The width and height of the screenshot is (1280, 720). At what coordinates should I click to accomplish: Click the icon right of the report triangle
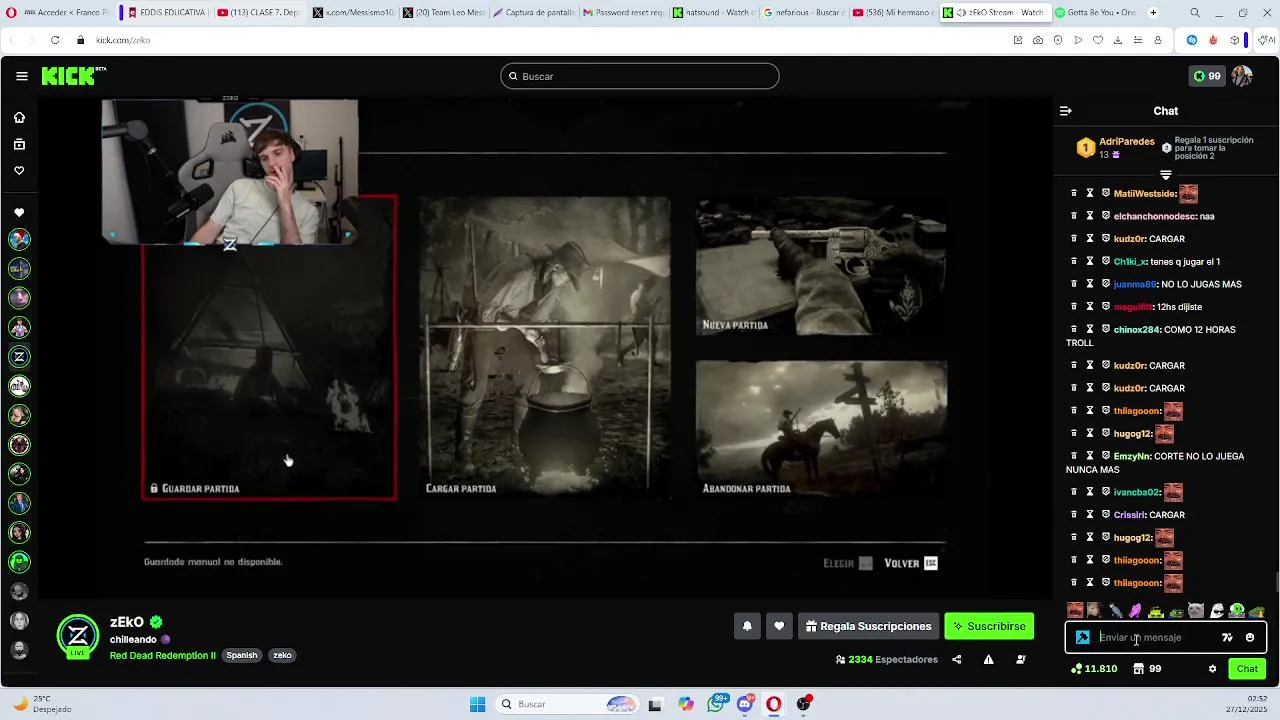[x=1021, y=660]
